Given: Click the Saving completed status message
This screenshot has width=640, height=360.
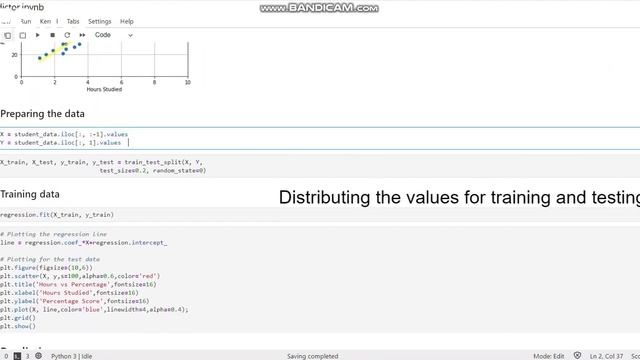Looking at the screenshot, I should [313, 356].
